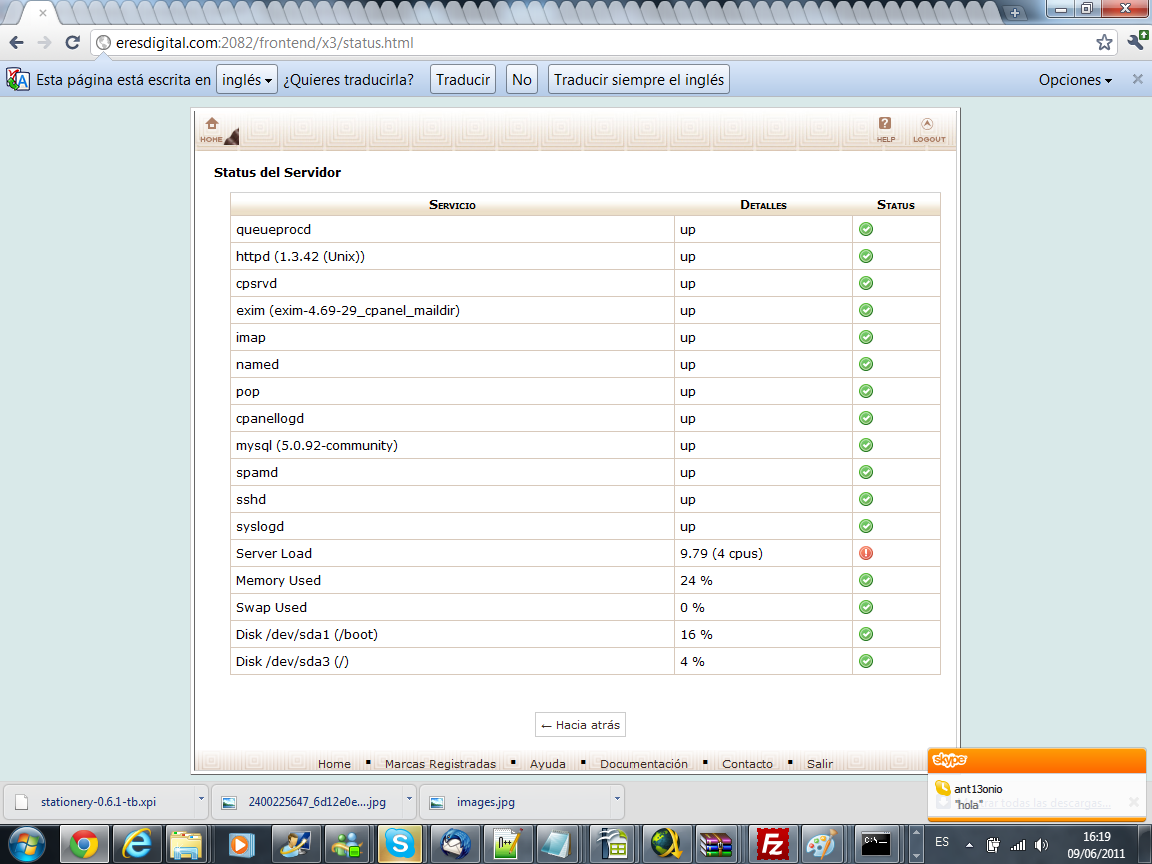Viewport: 1152px width, 864px height.
Task: Click the address bar URL field
Action: pos(600,43)
